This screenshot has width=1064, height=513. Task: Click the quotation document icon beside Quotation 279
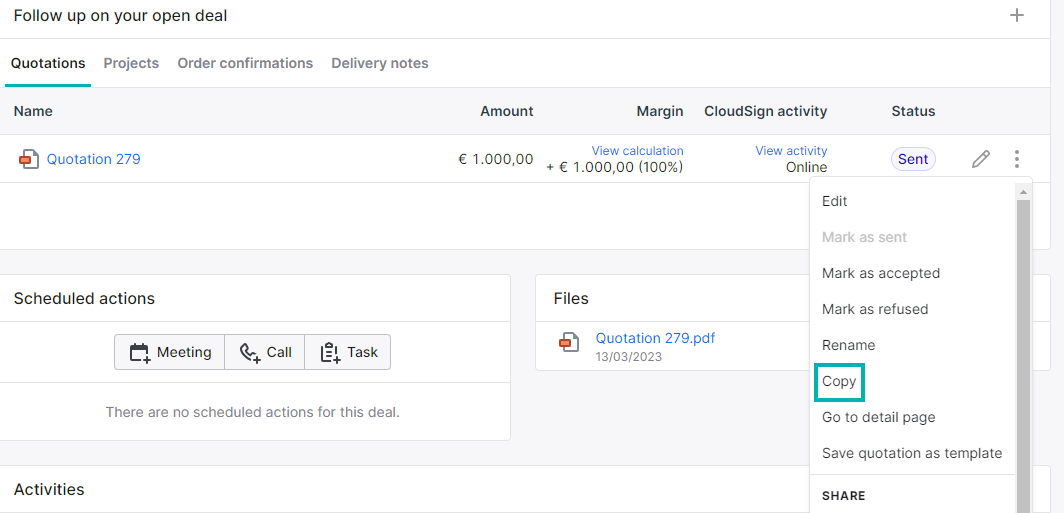(x=29, y=159)
